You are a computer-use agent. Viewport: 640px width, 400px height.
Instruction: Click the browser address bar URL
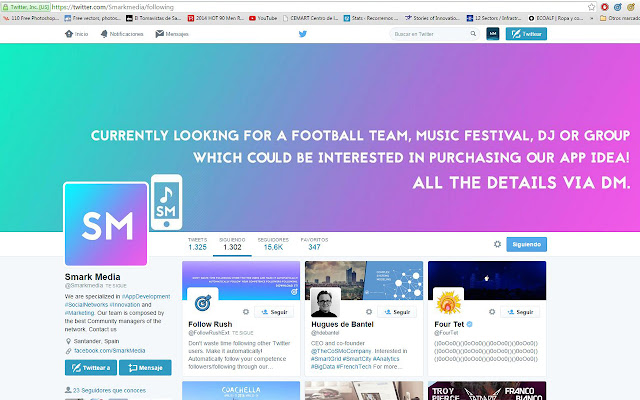click(113, 7)
